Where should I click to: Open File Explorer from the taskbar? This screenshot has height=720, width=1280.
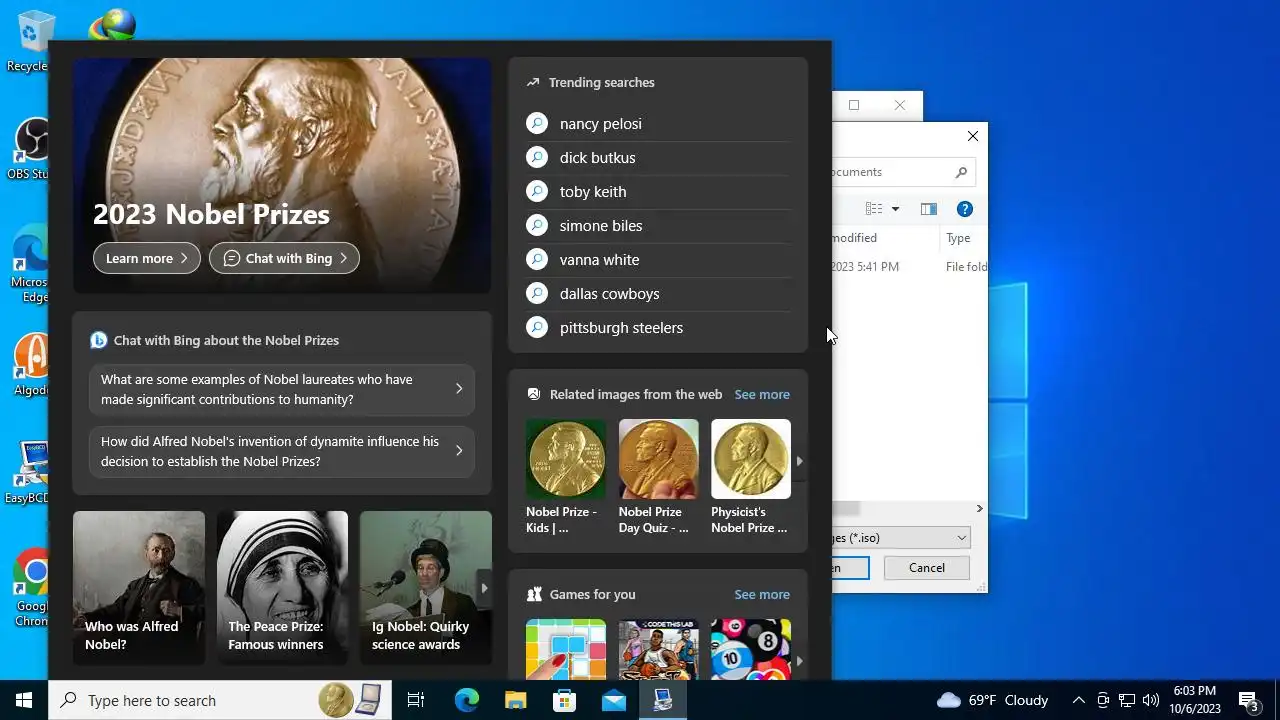tap(515, 700)
